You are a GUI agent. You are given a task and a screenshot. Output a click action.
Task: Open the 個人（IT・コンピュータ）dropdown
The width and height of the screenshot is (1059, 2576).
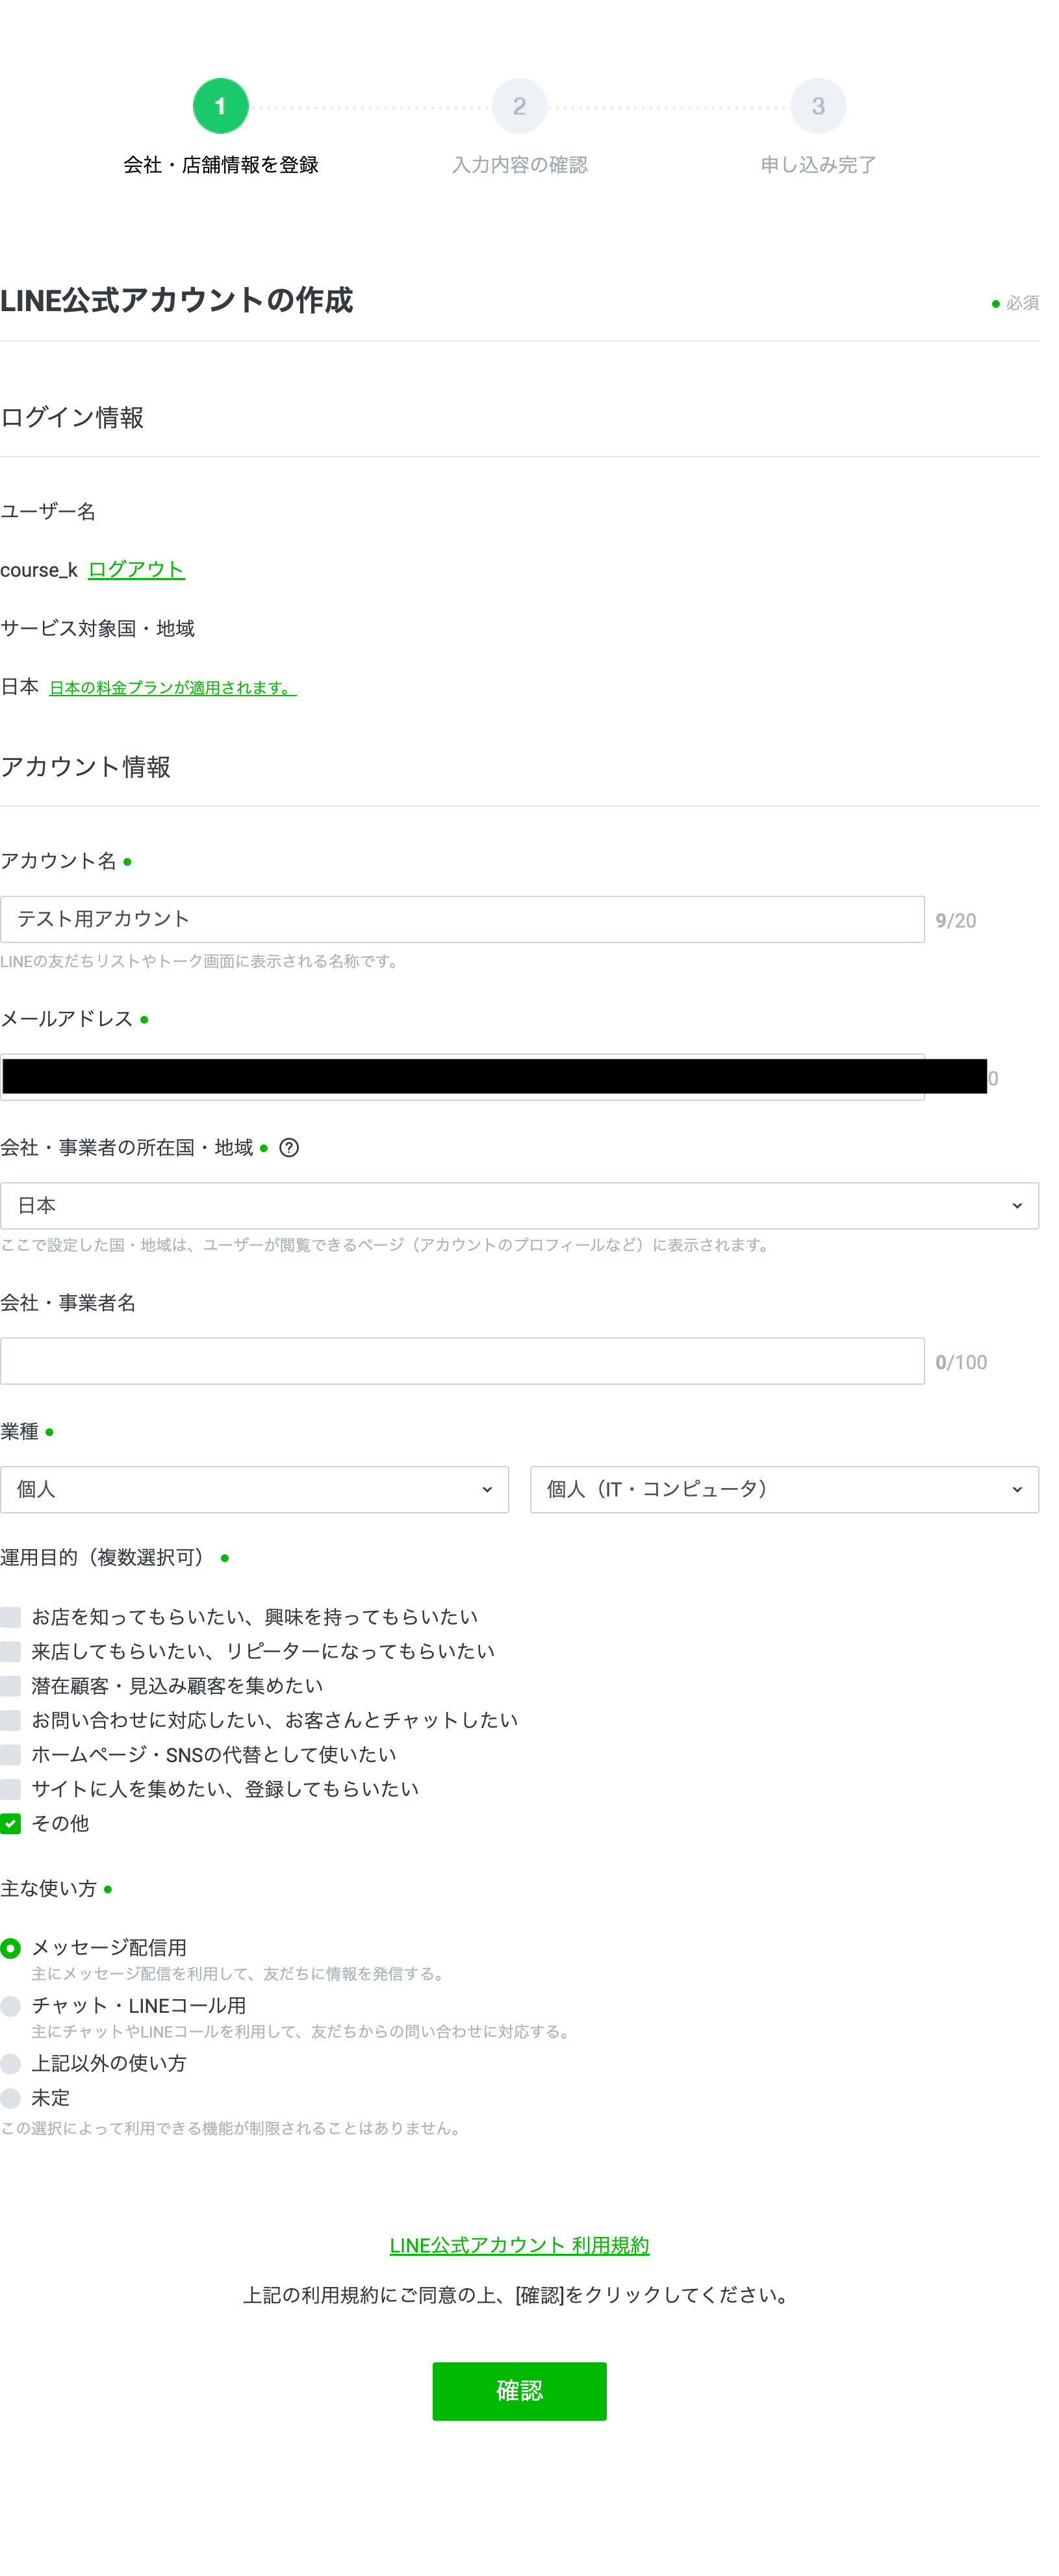pyautogui.click(x=784, y=1490)
